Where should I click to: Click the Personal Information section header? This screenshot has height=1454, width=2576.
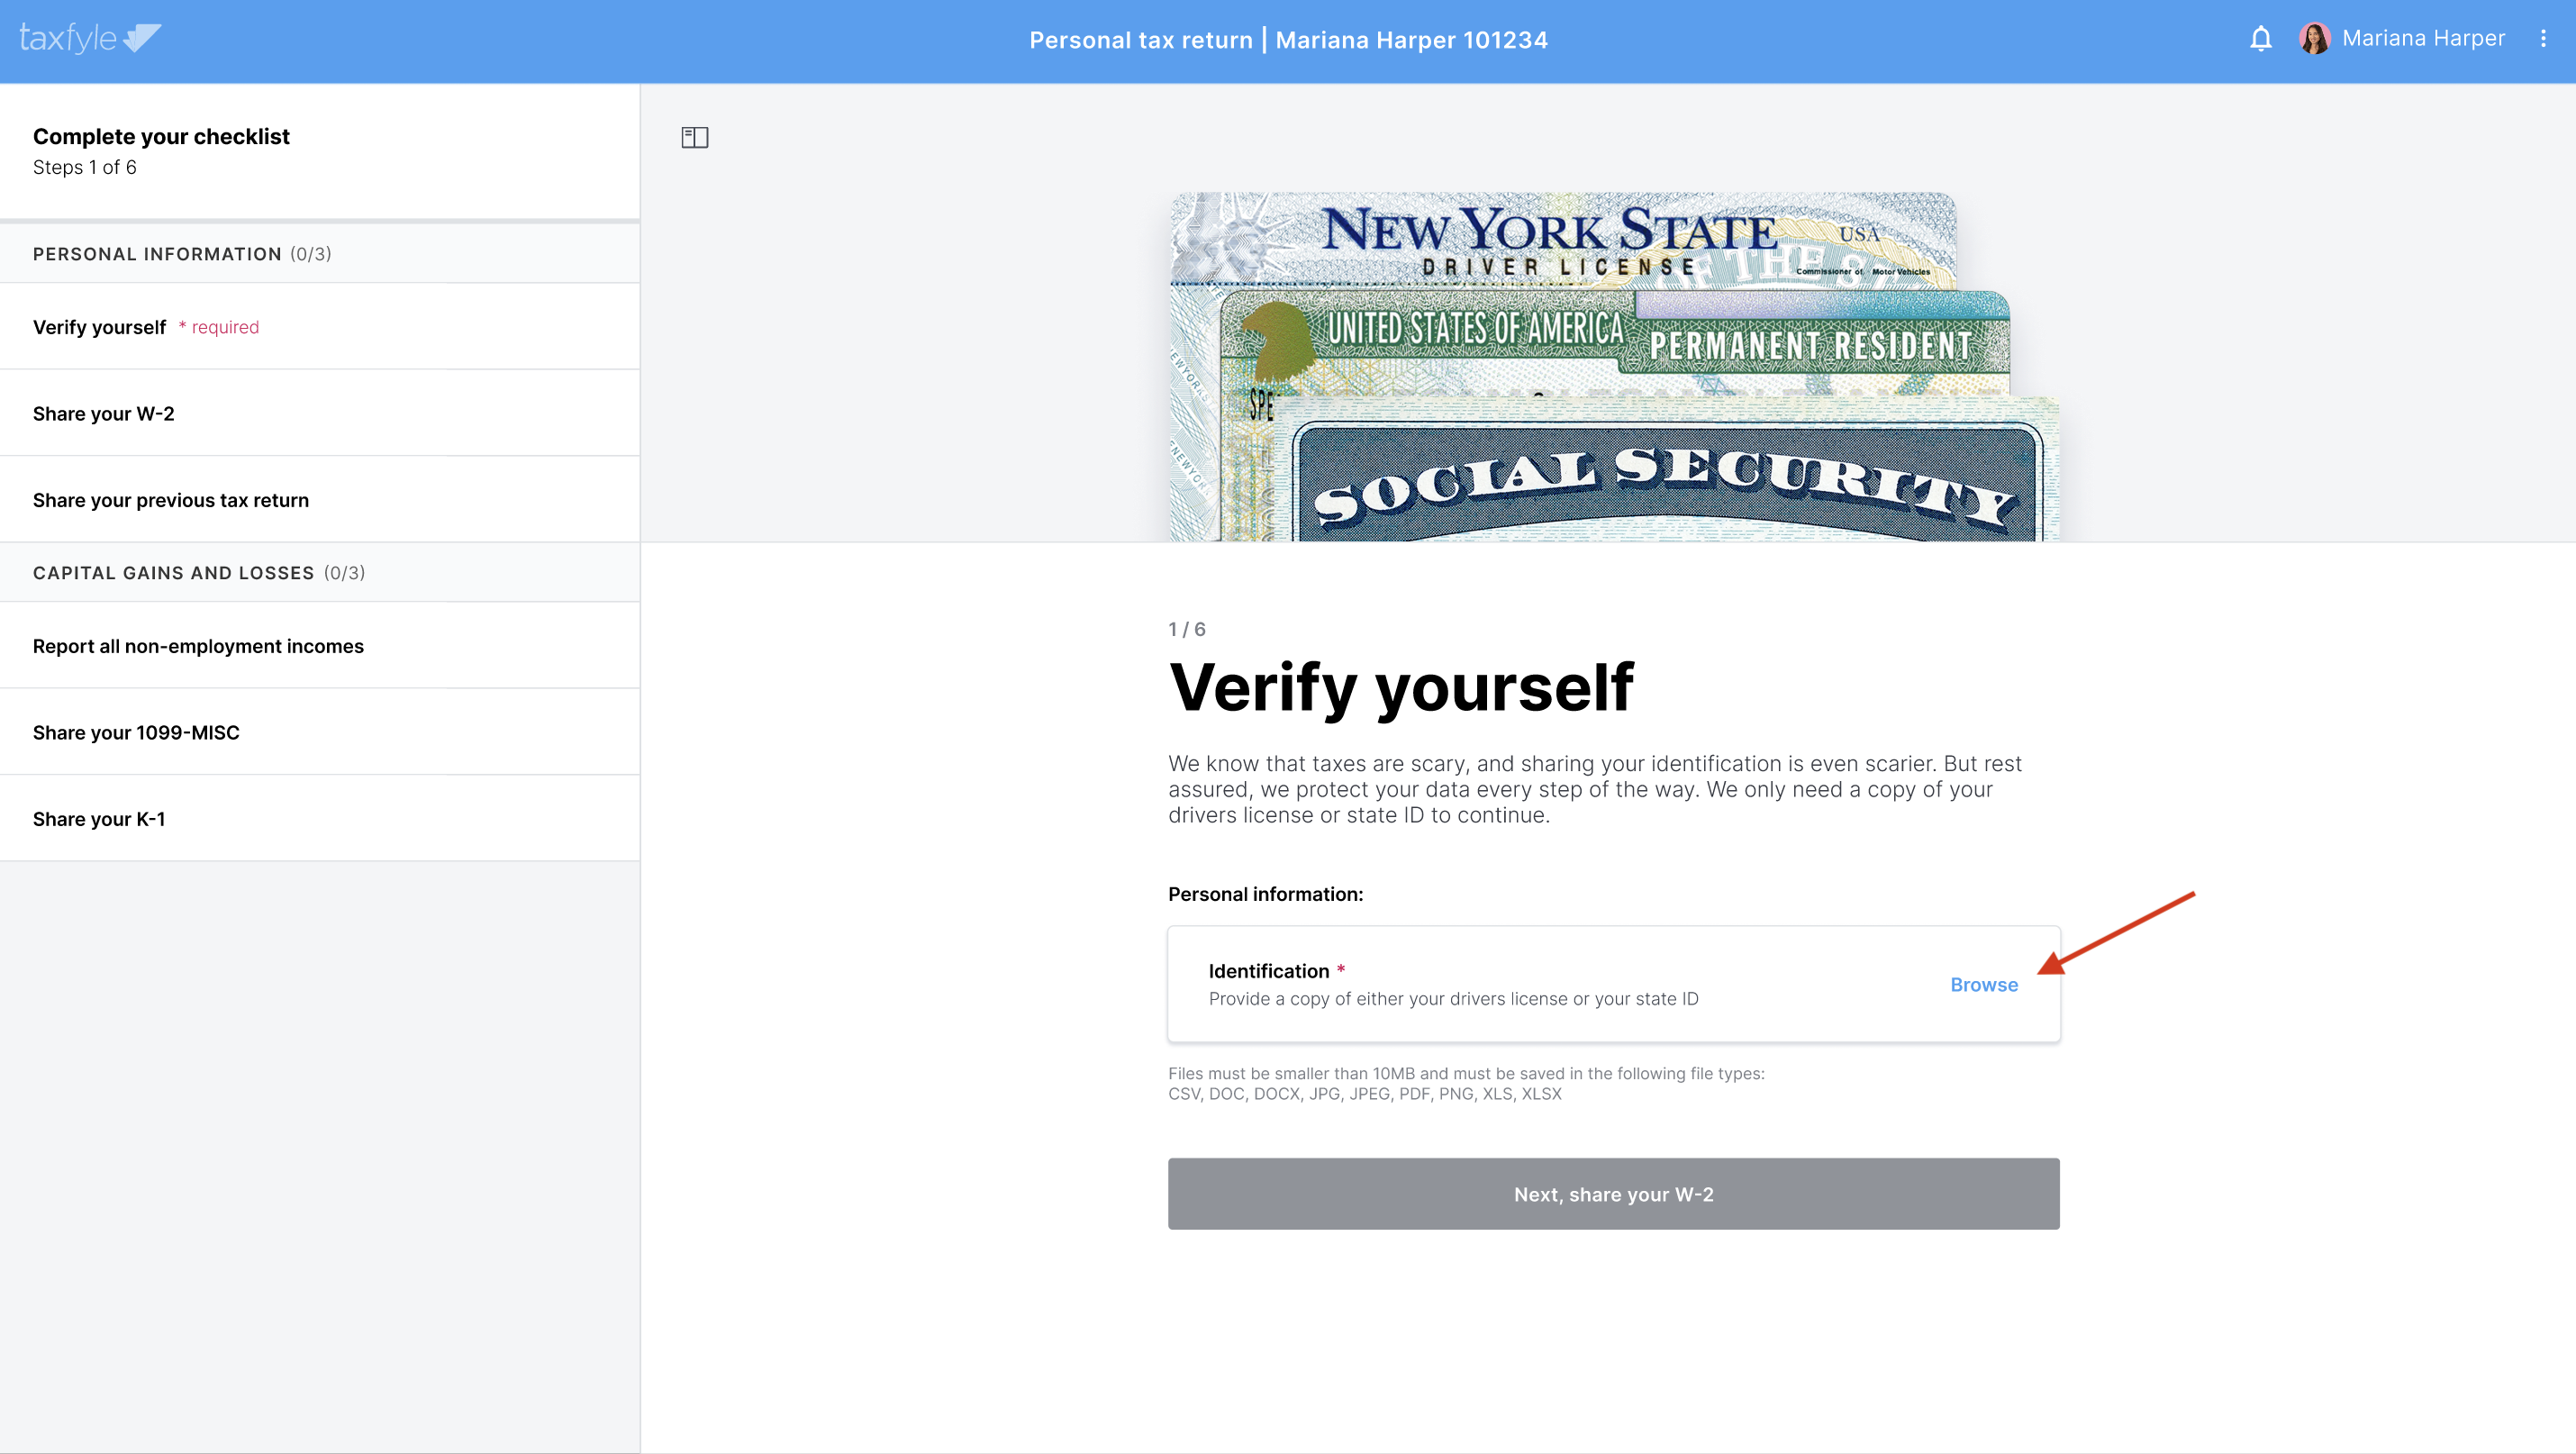click(320, 254)
